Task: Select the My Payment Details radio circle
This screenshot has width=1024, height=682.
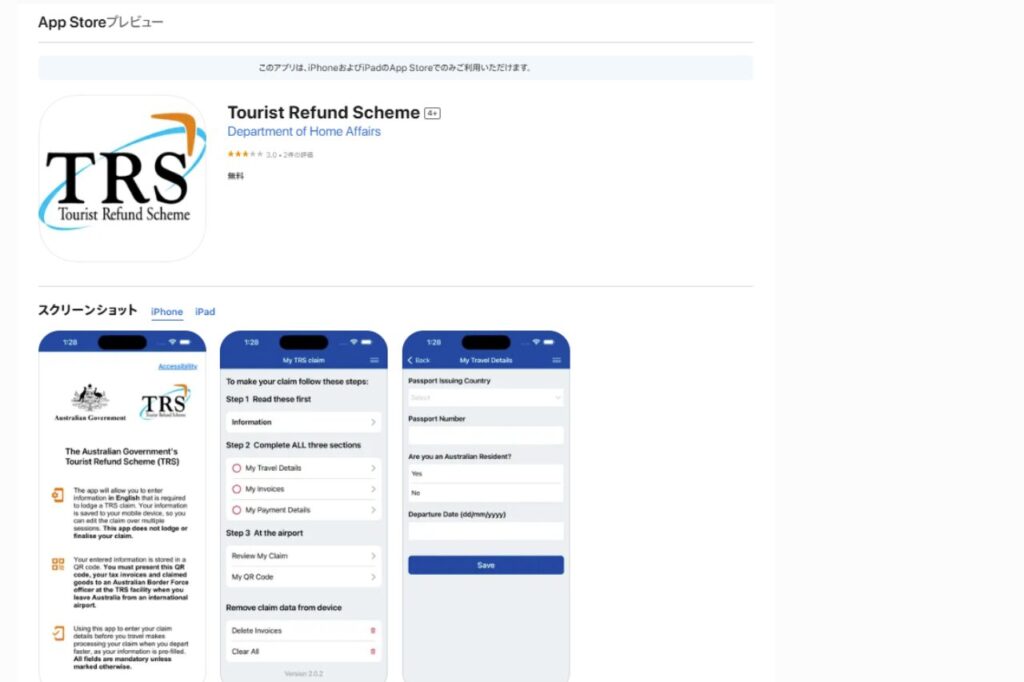Action: [x=236, y=510]
